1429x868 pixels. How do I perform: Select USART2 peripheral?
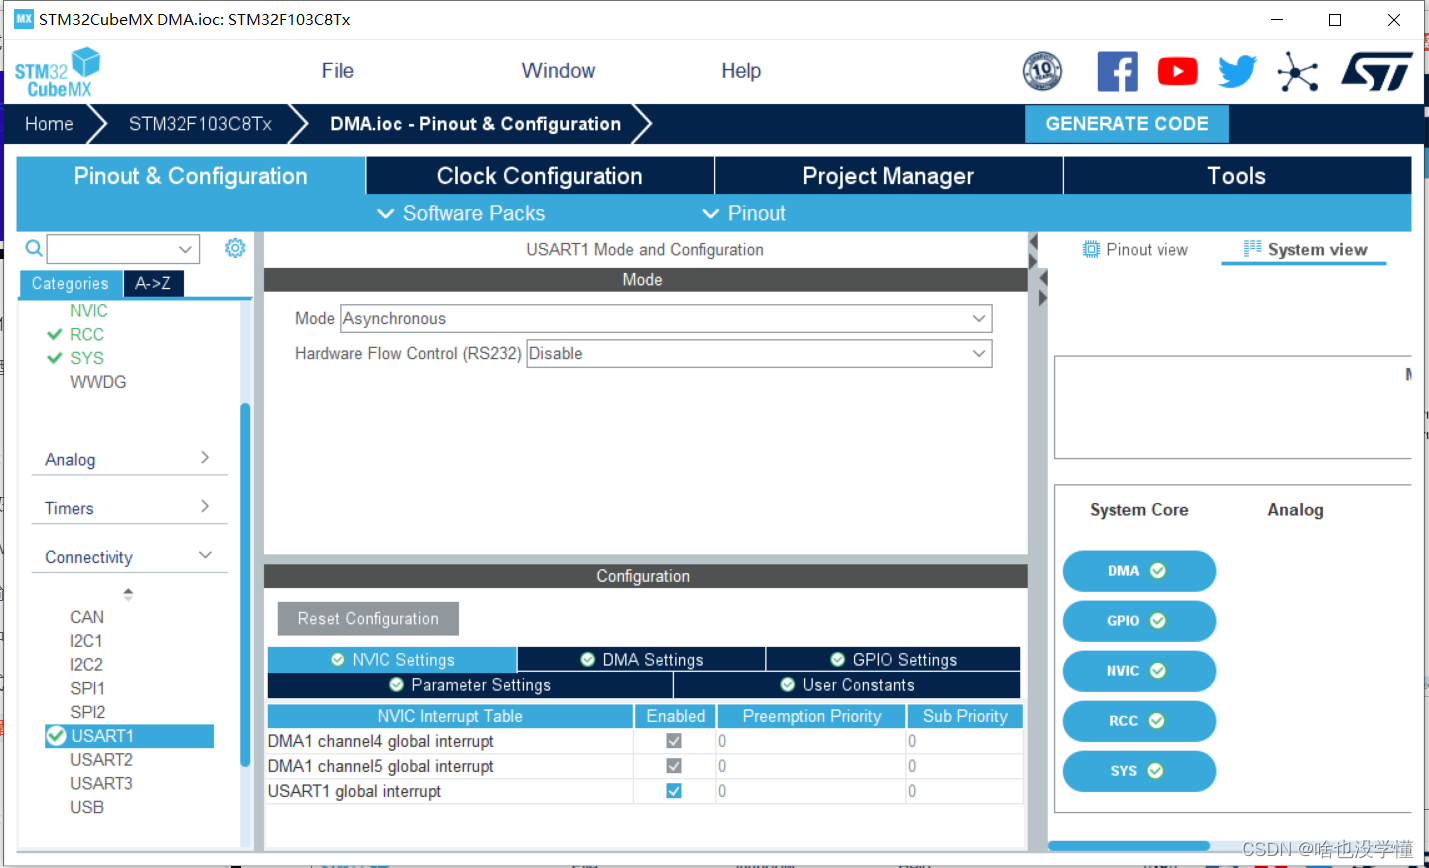pos(101,760)
